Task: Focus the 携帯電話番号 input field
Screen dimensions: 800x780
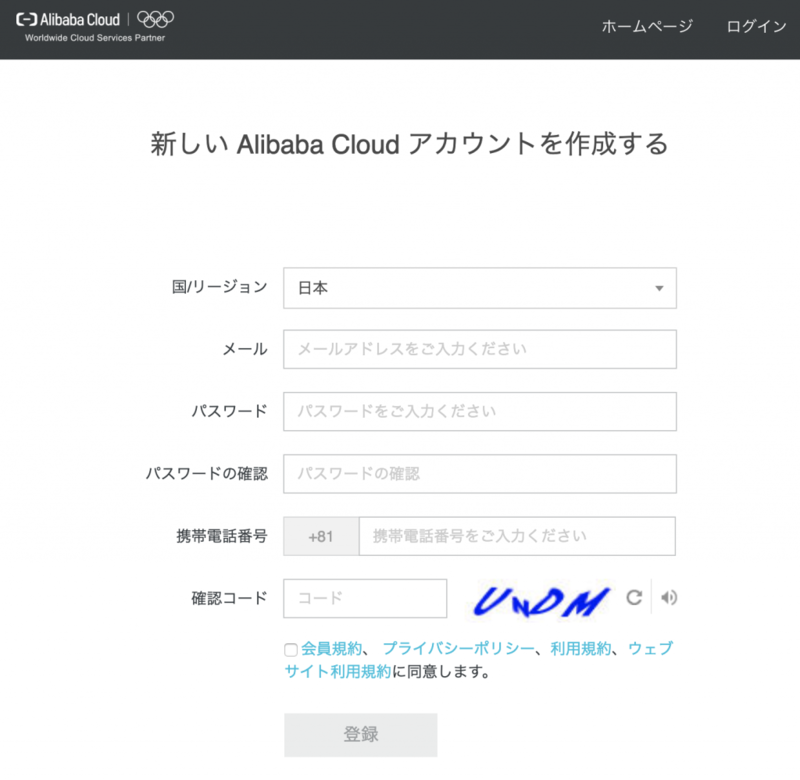Action: 517,536
